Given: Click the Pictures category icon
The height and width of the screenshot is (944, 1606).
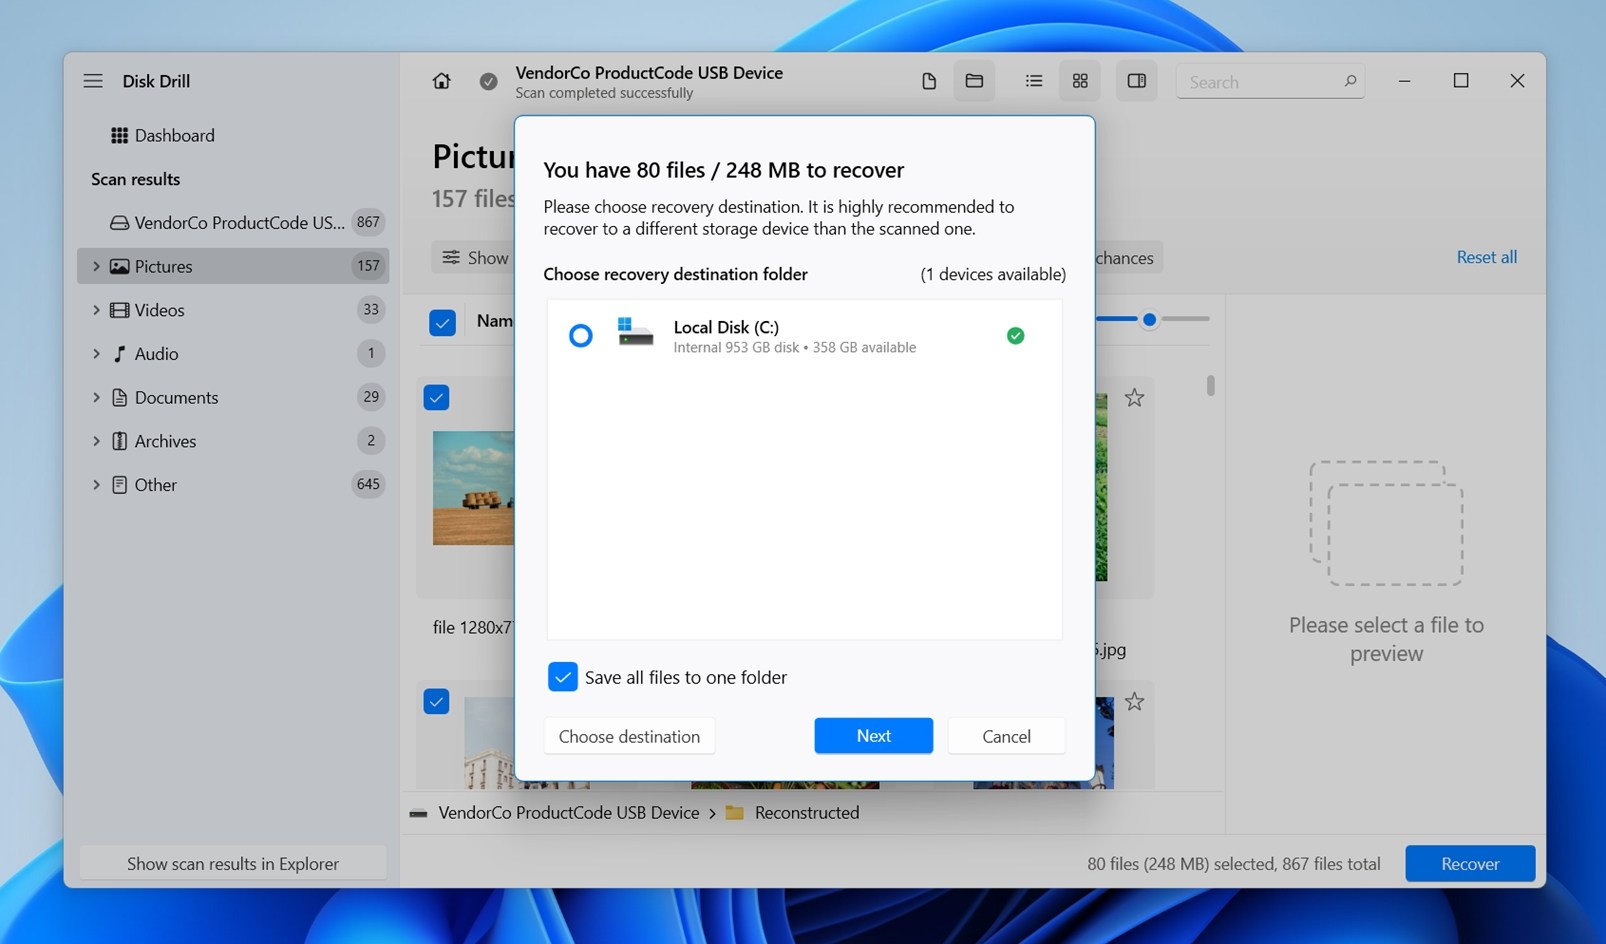Looking at the screenshot, I should pyautogui.click(x=119, y=266).
